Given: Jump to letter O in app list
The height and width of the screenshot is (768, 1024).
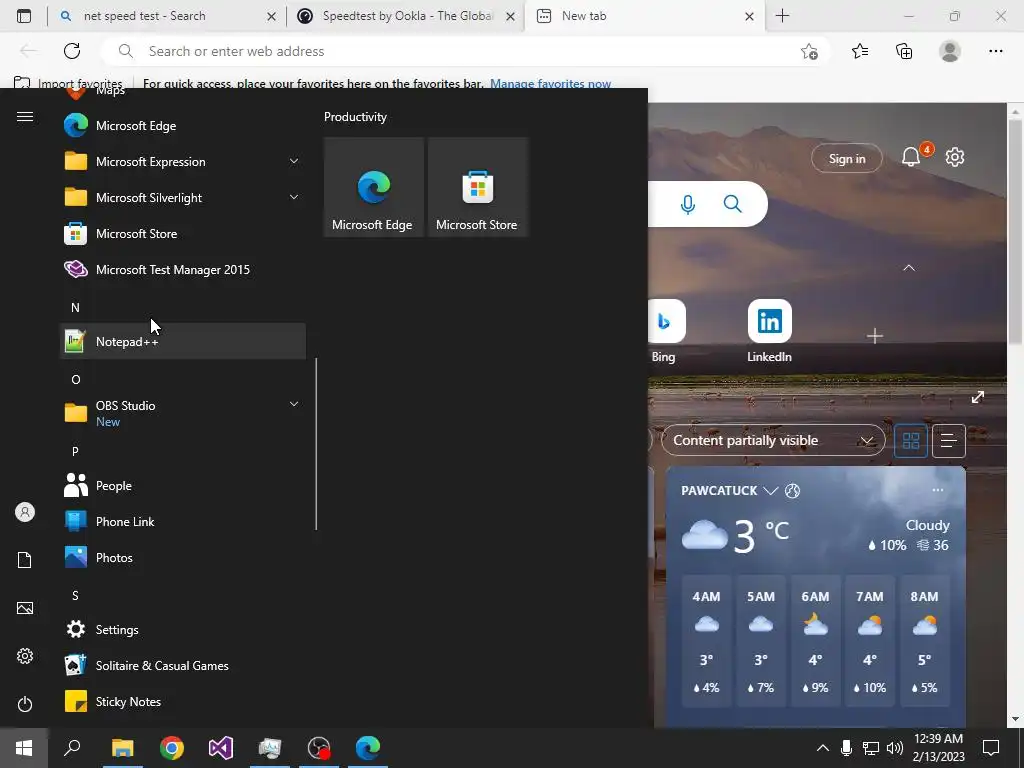Looking at the screenshot, I should click(x=75, y=379).
